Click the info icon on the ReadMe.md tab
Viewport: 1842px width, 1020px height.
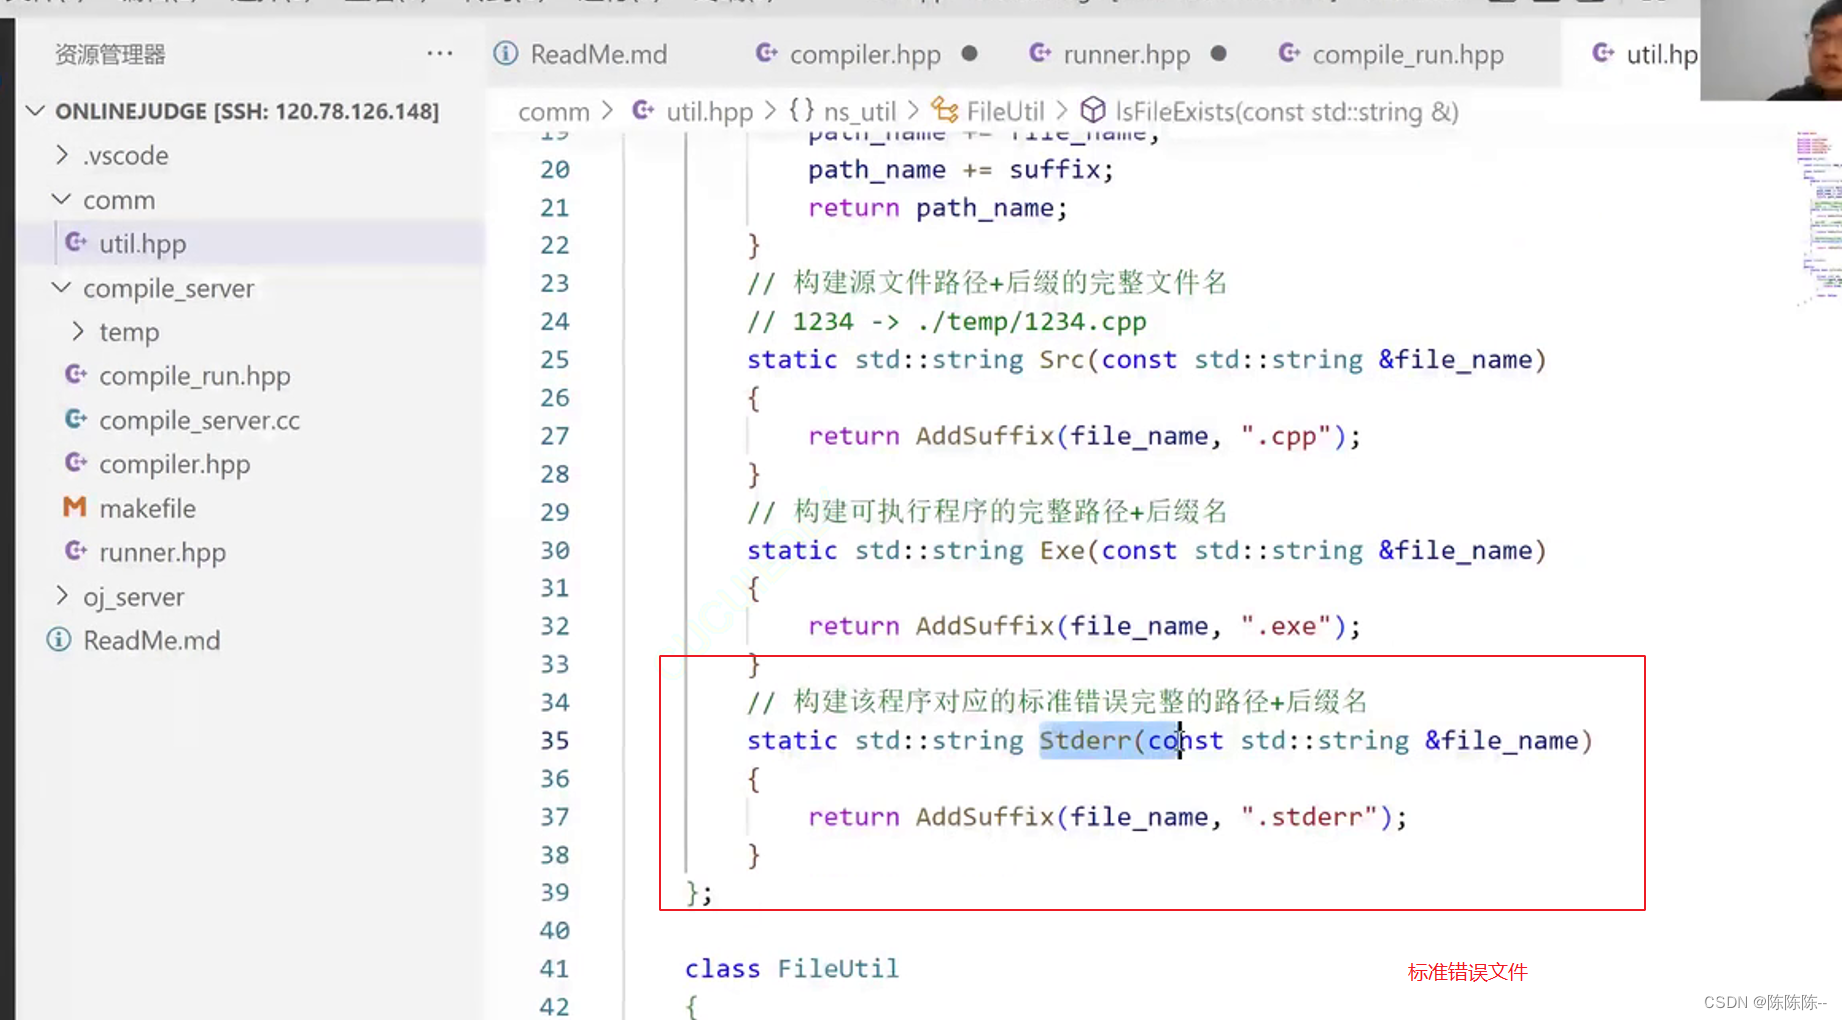[x=506, y=53]
